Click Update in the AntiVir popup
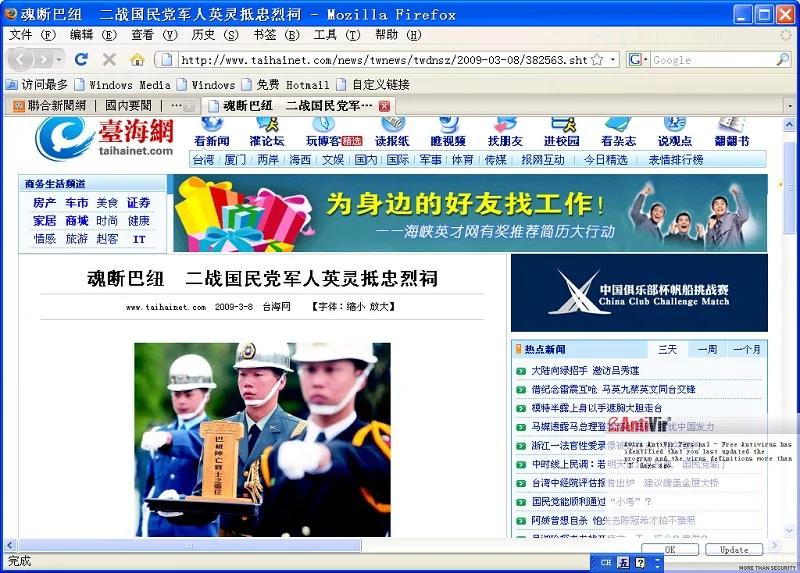This screenshot has height=573, width=800. 734,550
